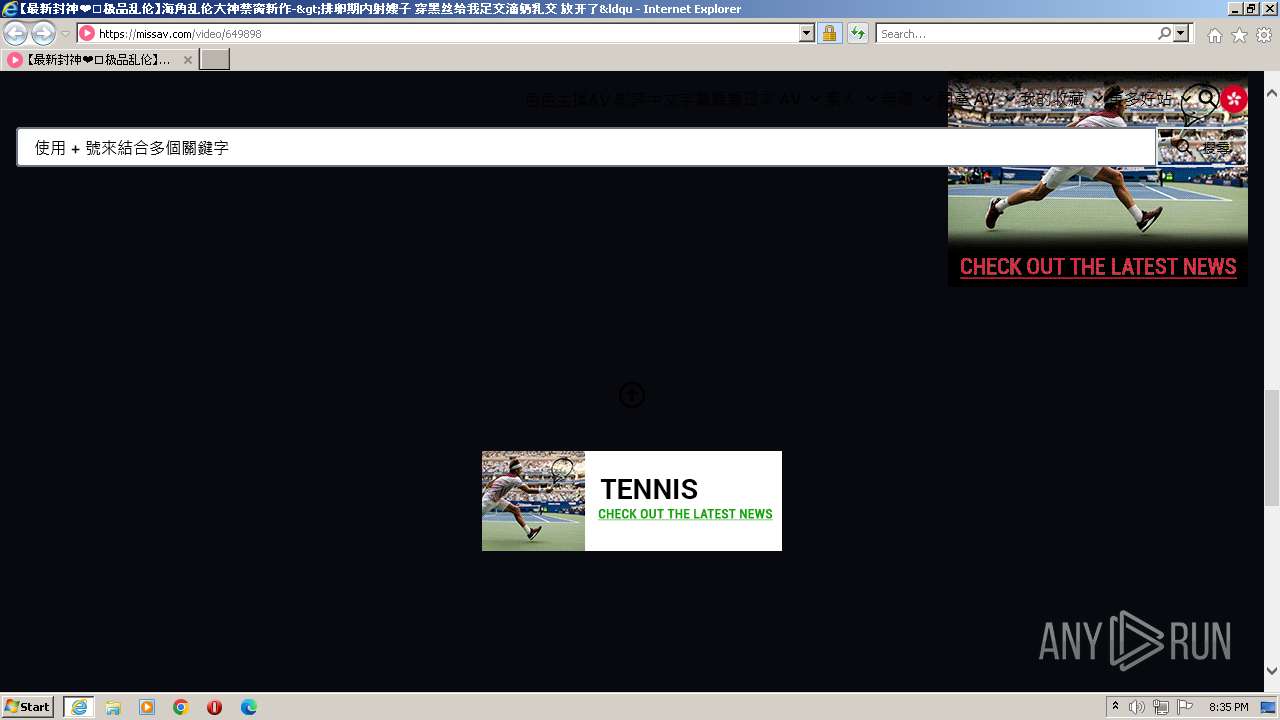The height and width of the screenshot is (720, 1280).
Task: Open the Favorites star icon
Action: pyautogui.click(x=1239, y=35)
